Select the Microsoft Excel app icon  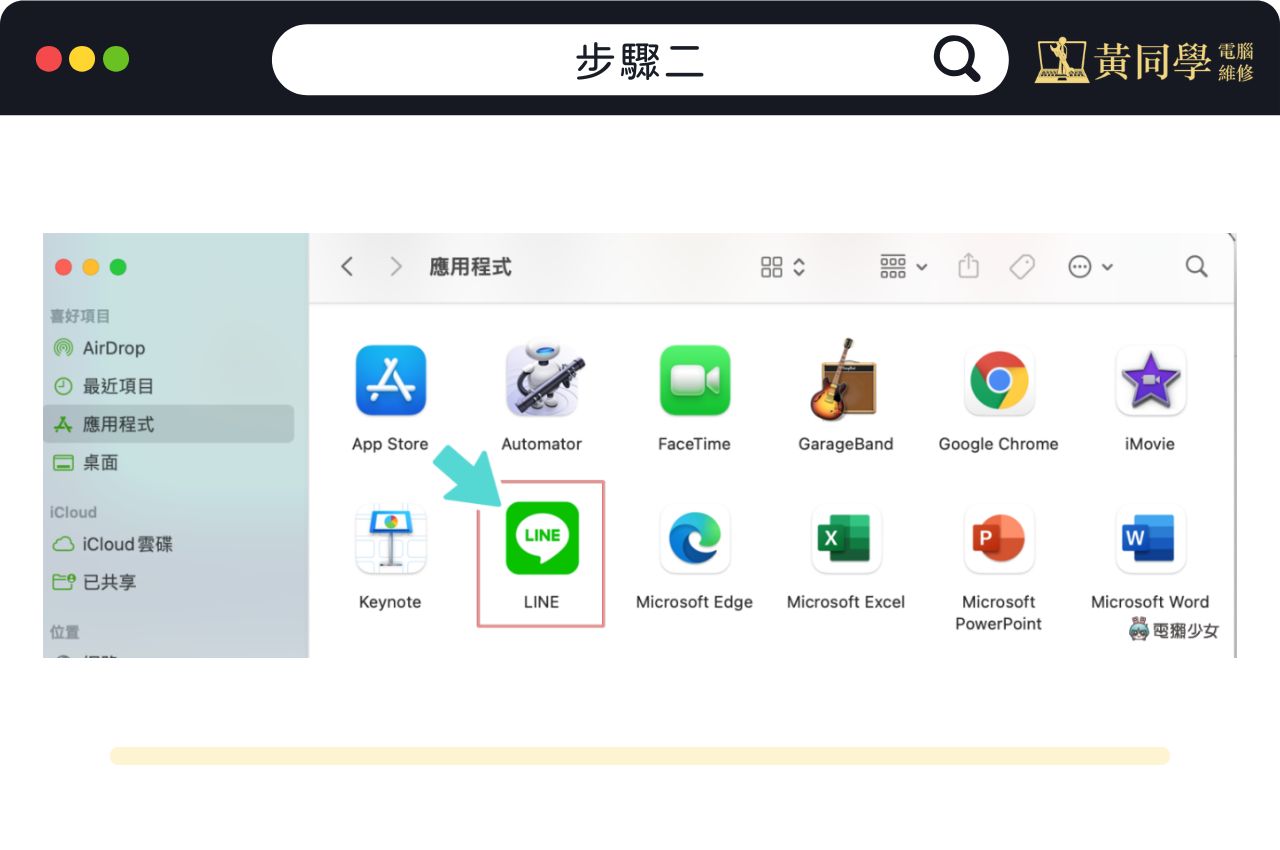(845, 539)
